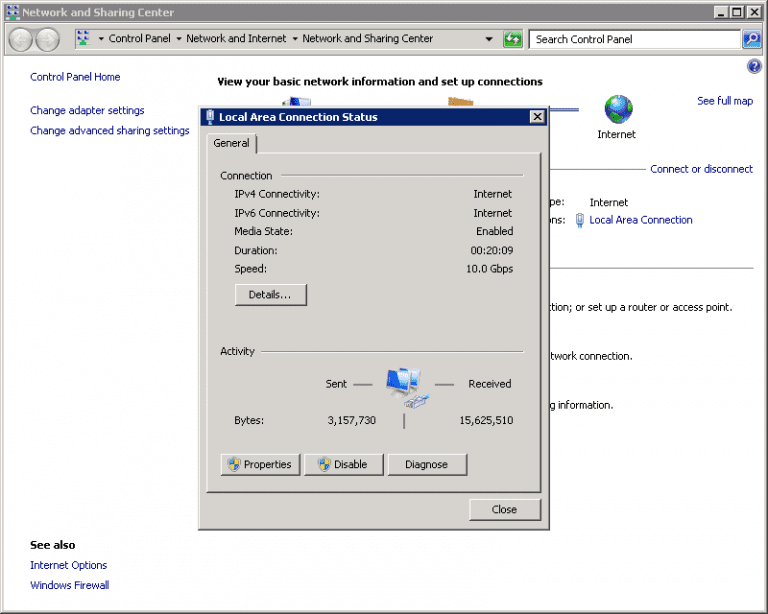
Task: Select the General tab
Action: (232, 144)
